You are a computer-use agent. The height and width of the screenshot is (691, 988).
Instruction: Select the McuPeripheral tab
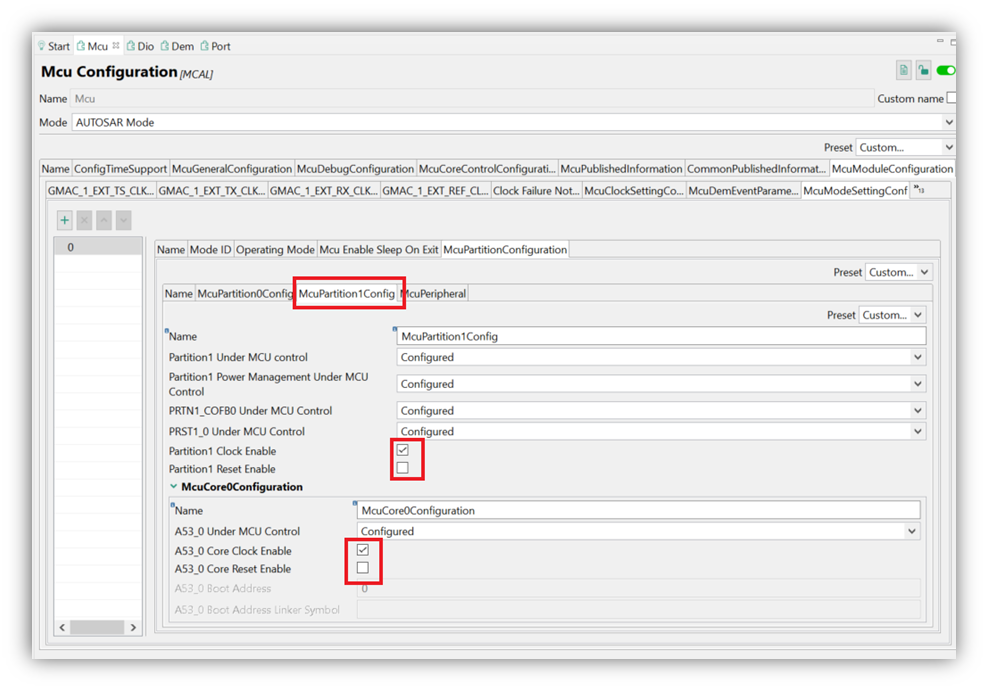tap(434, 294)
